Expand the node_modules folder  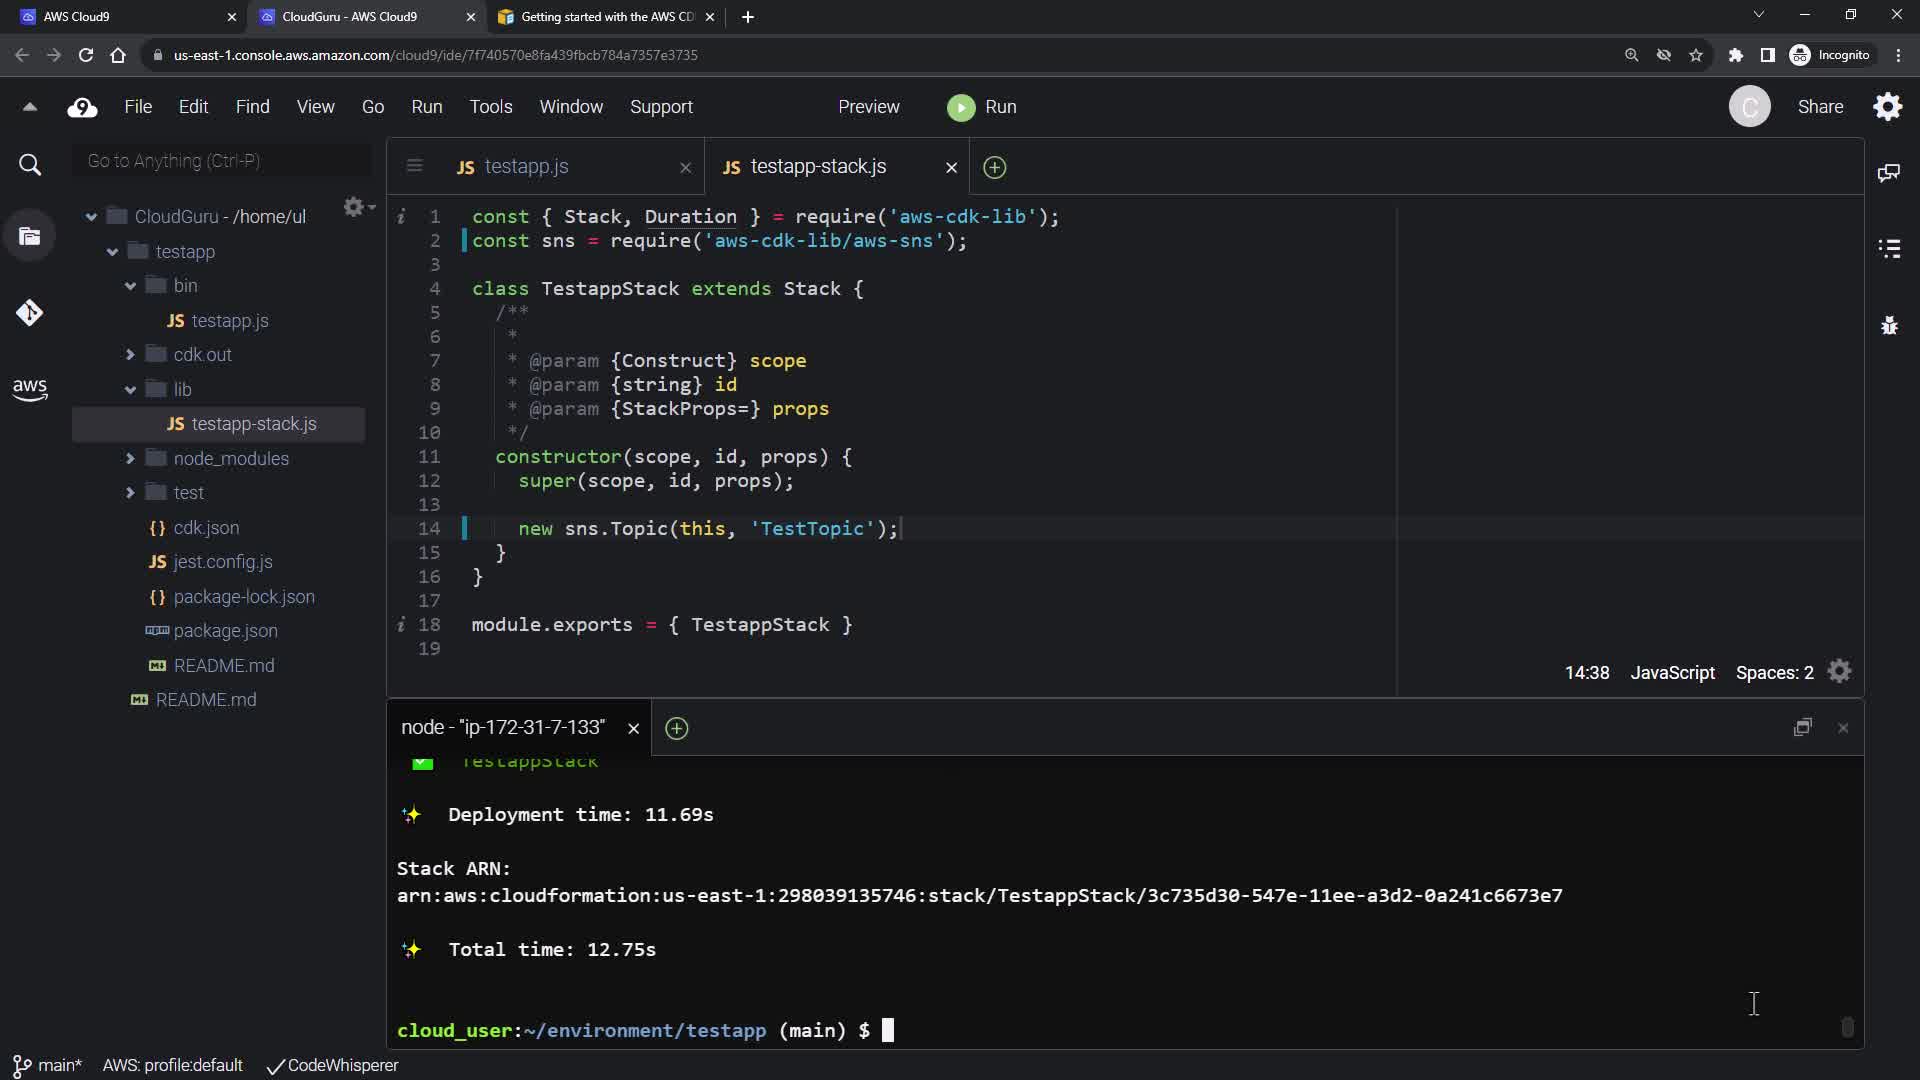pyautogui.click(x=130, y=459)
